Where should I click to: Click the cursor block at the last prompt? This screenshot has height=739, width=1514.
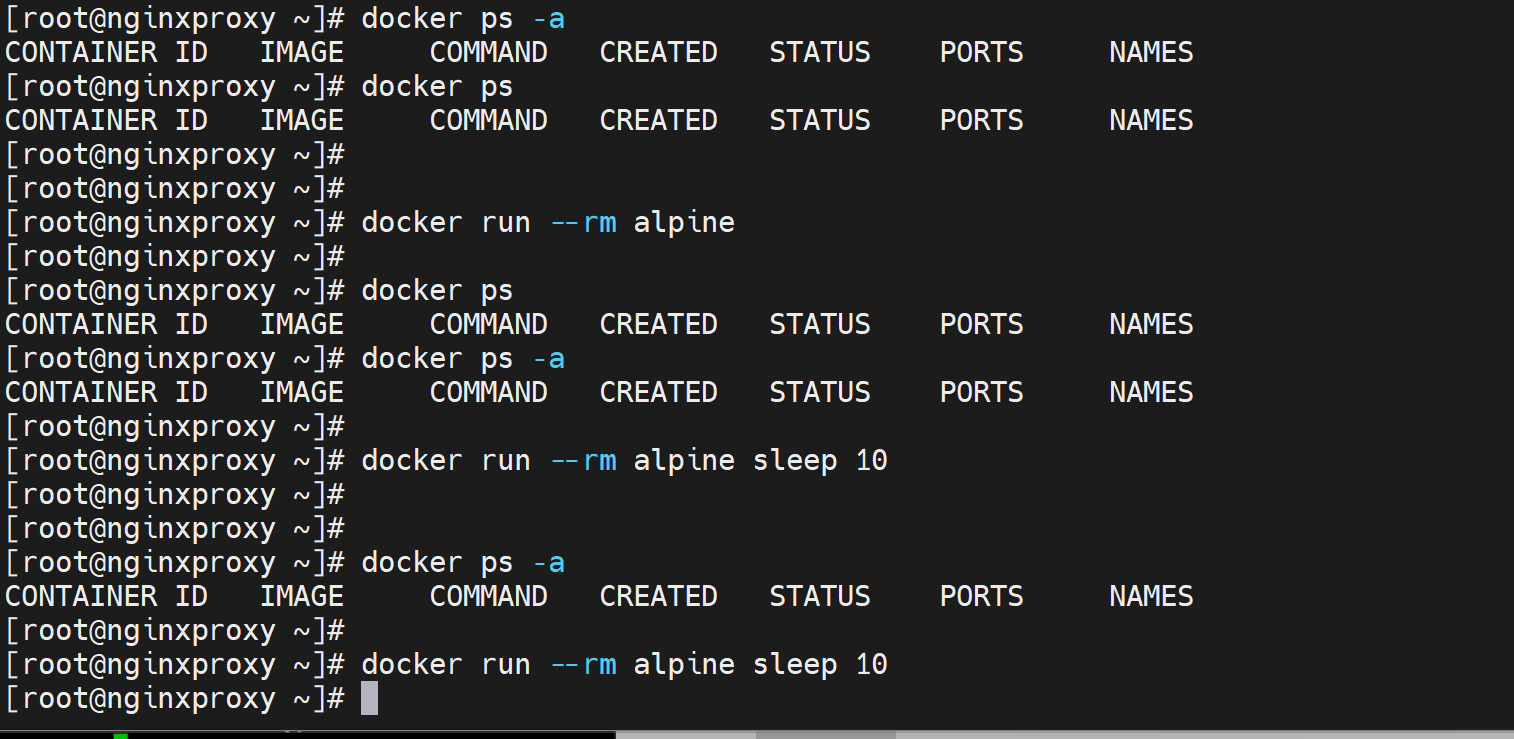click(x=369, y=698)
